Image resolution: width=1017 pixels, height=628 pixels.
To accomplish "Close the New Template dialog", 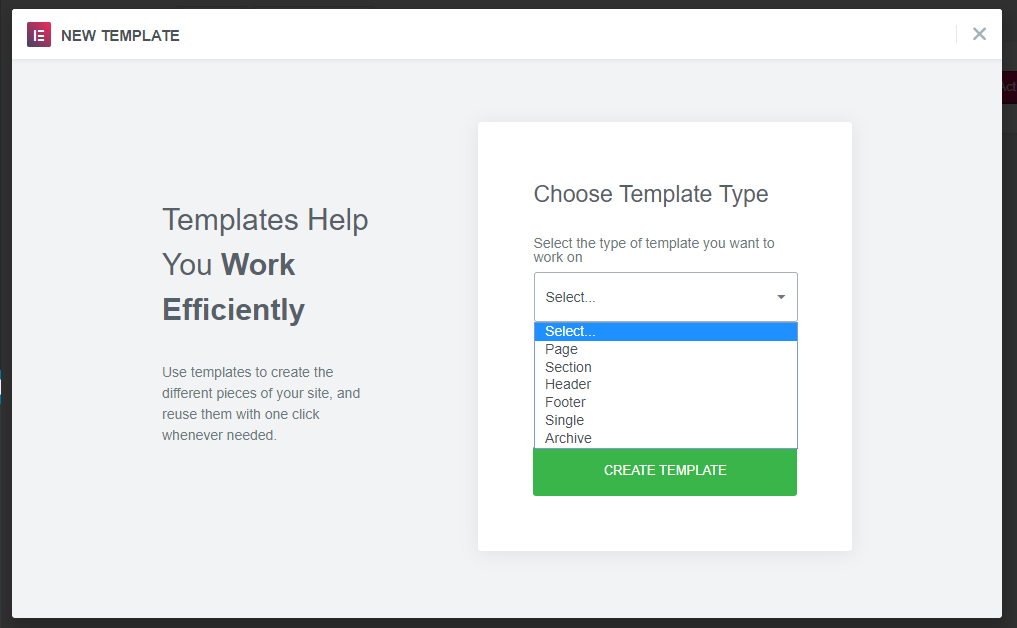I will pos(979,34).
